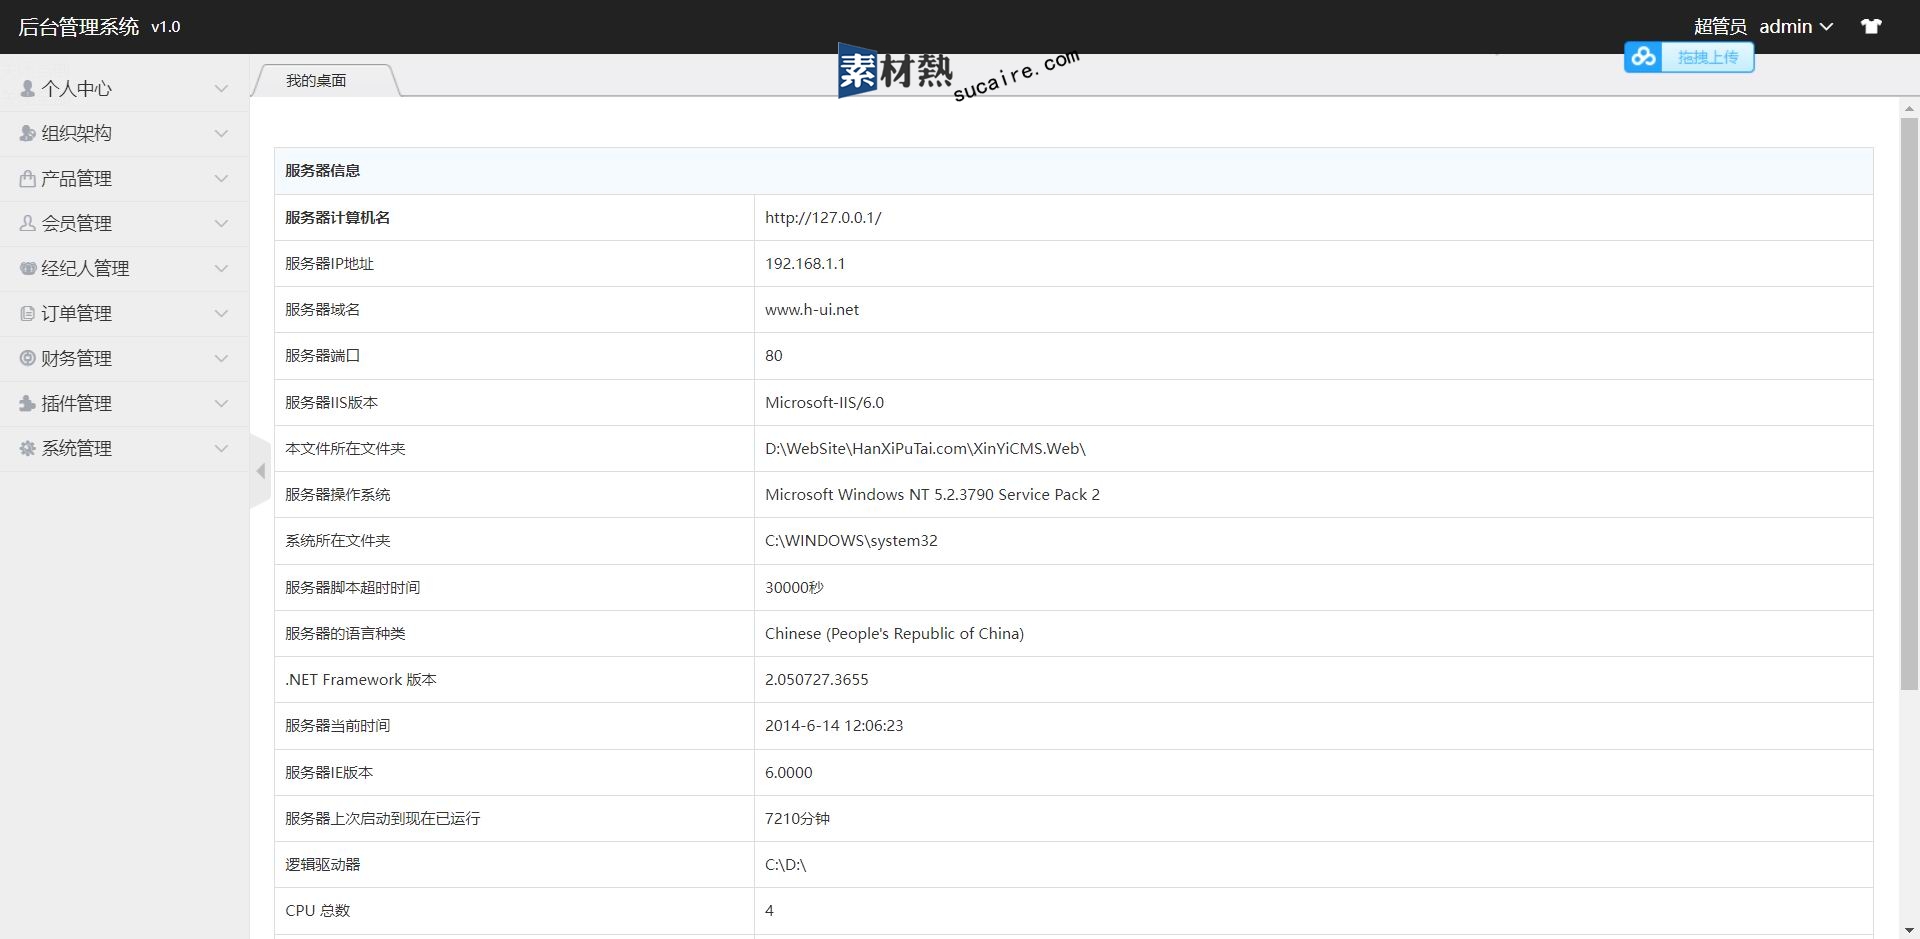Screen dimensions: 1920x939
Task: Expand the 经纪人管理 chevron
Action: click(x=222, y=269)
